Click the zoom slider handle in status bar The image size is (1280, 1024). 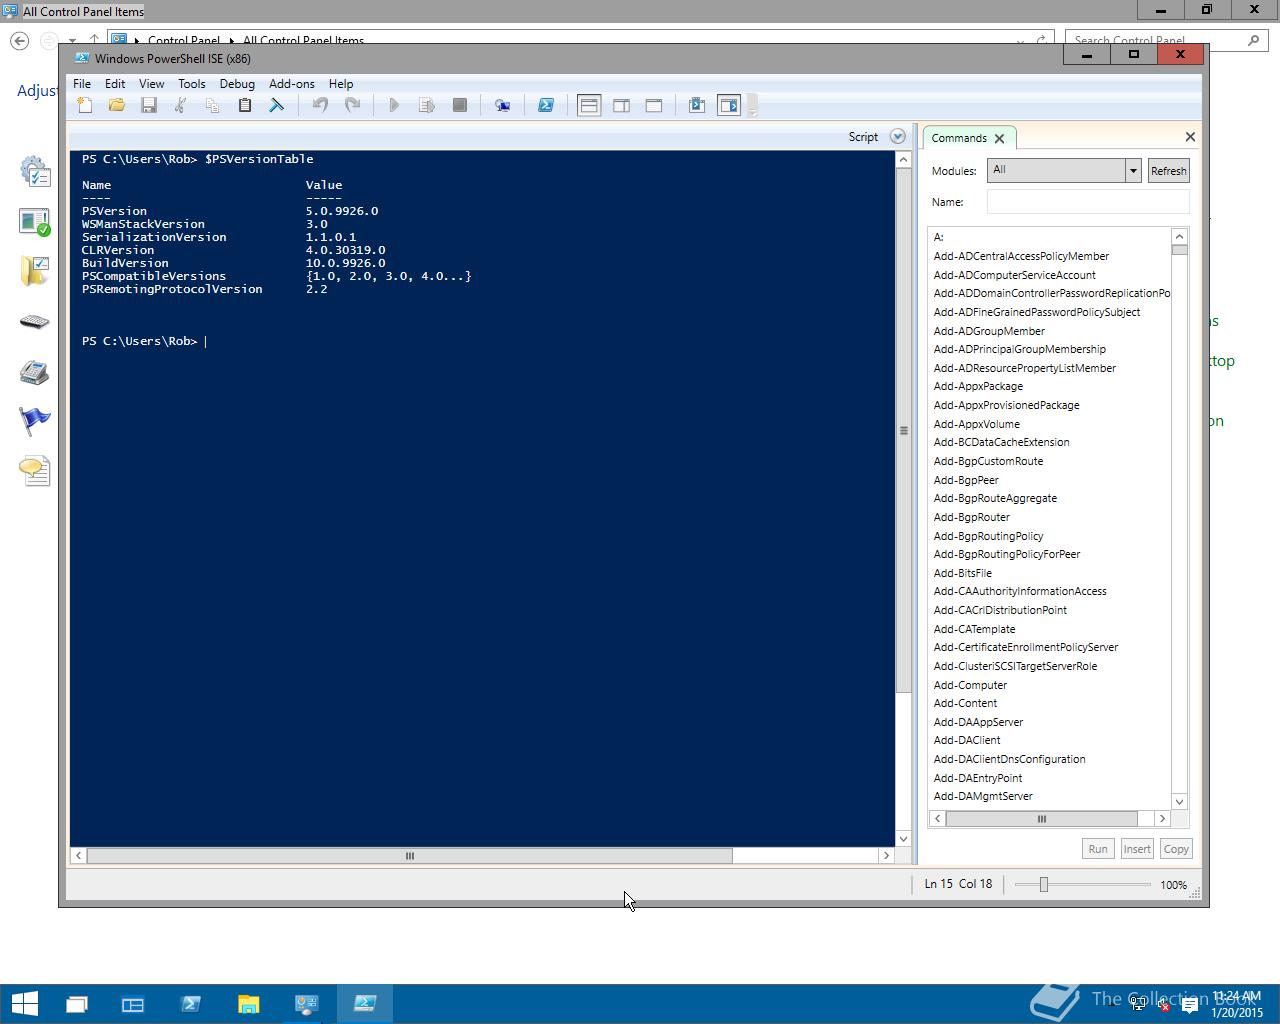(1043, 884)
